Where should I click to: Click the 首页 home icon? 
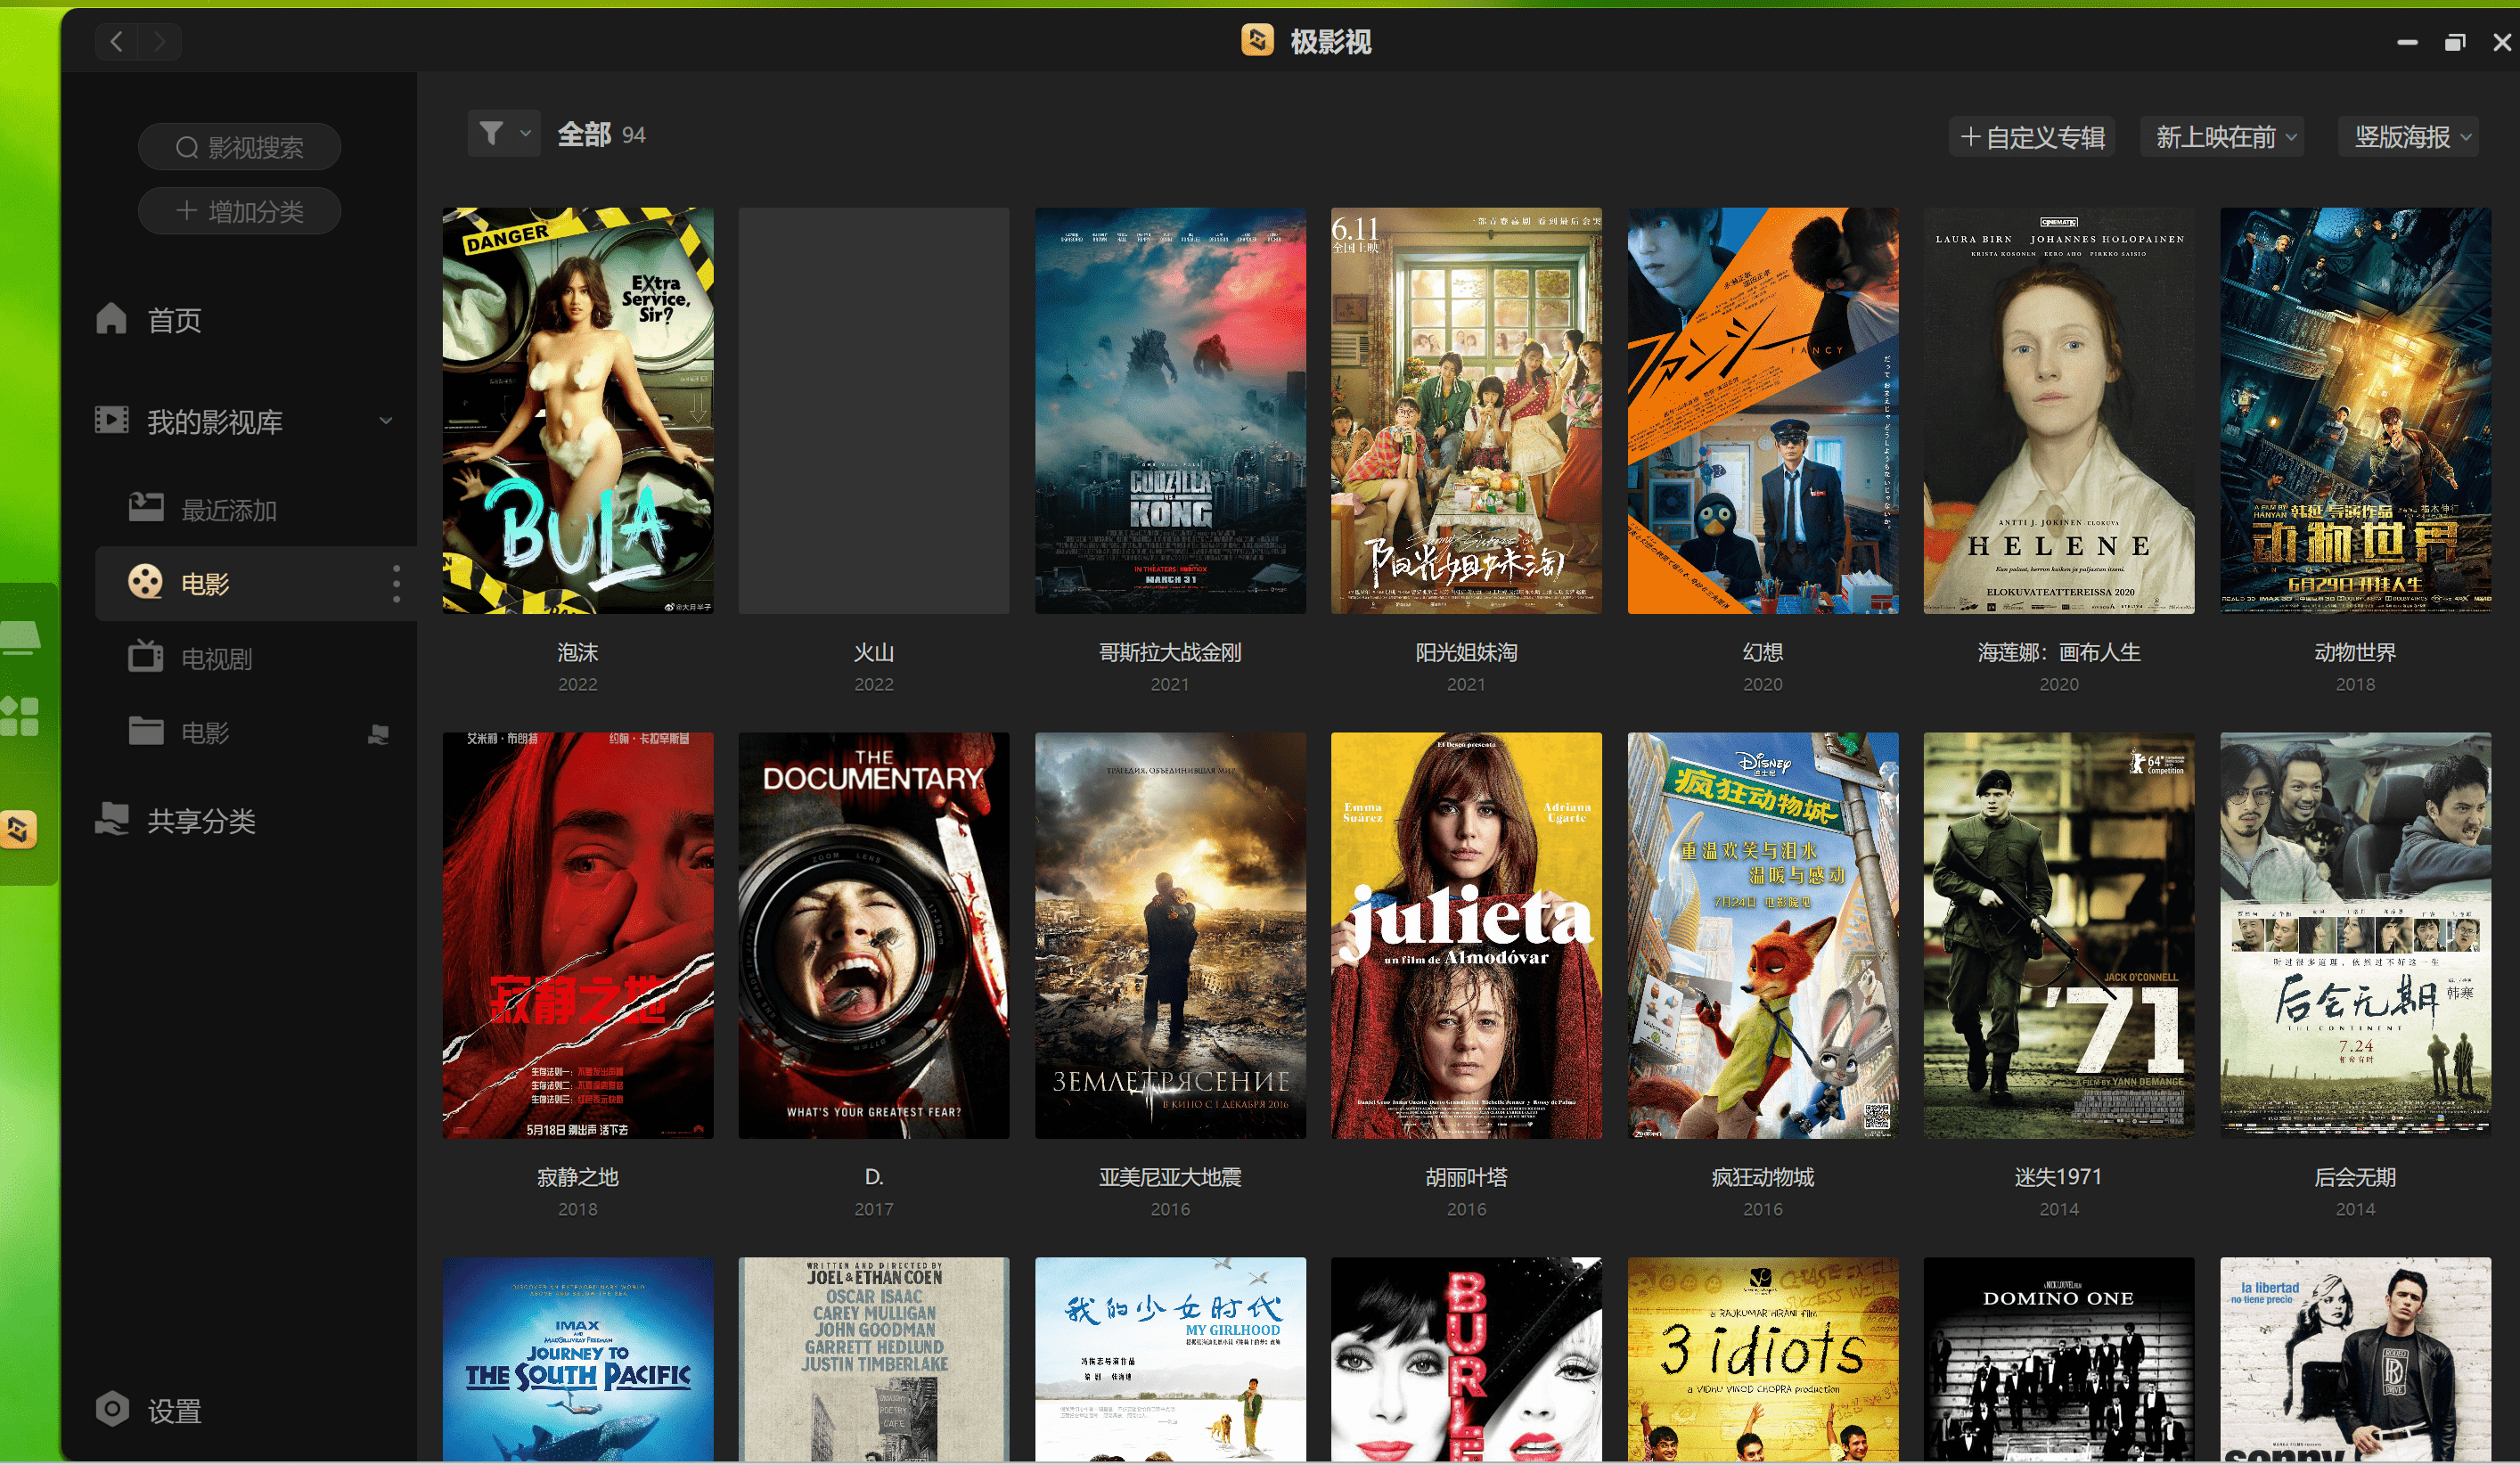111,319
